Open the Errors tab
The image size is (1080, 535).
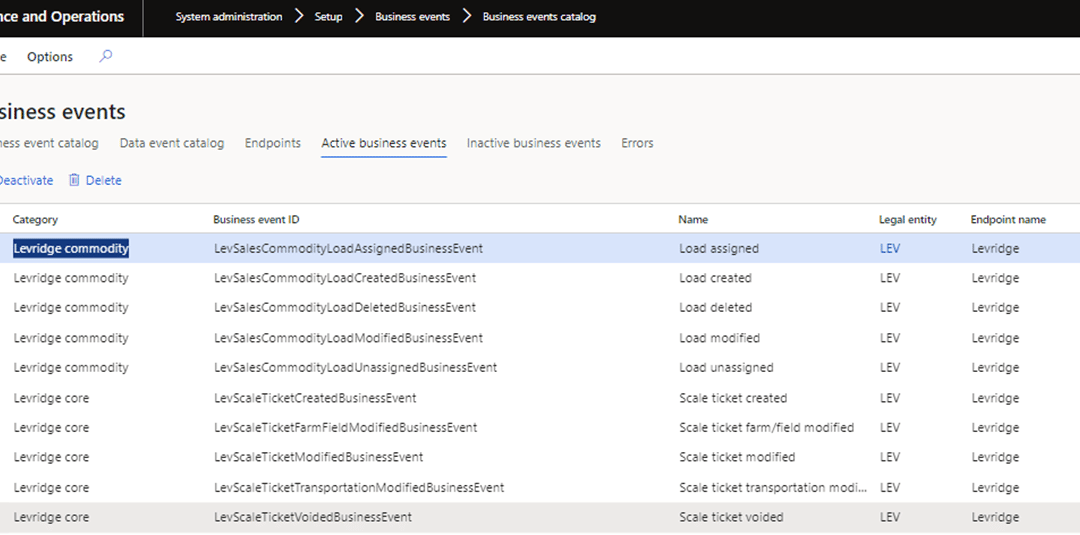(x=637, y=143)
